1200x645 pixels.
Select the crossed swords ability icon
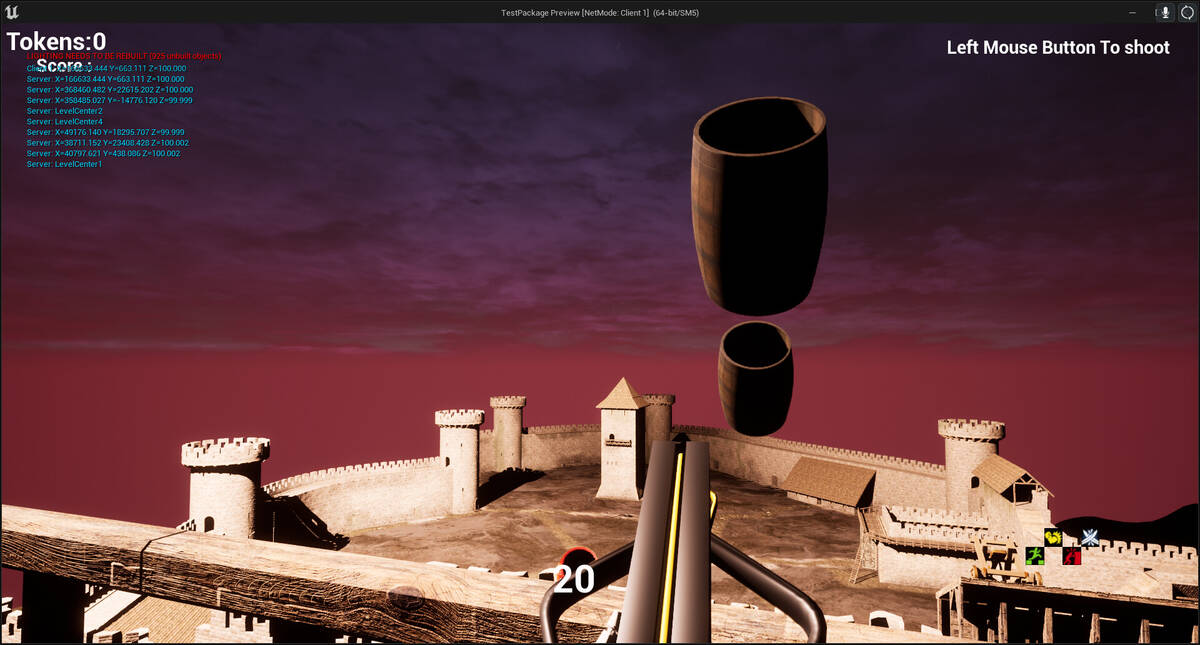(x=1089, y=537)
